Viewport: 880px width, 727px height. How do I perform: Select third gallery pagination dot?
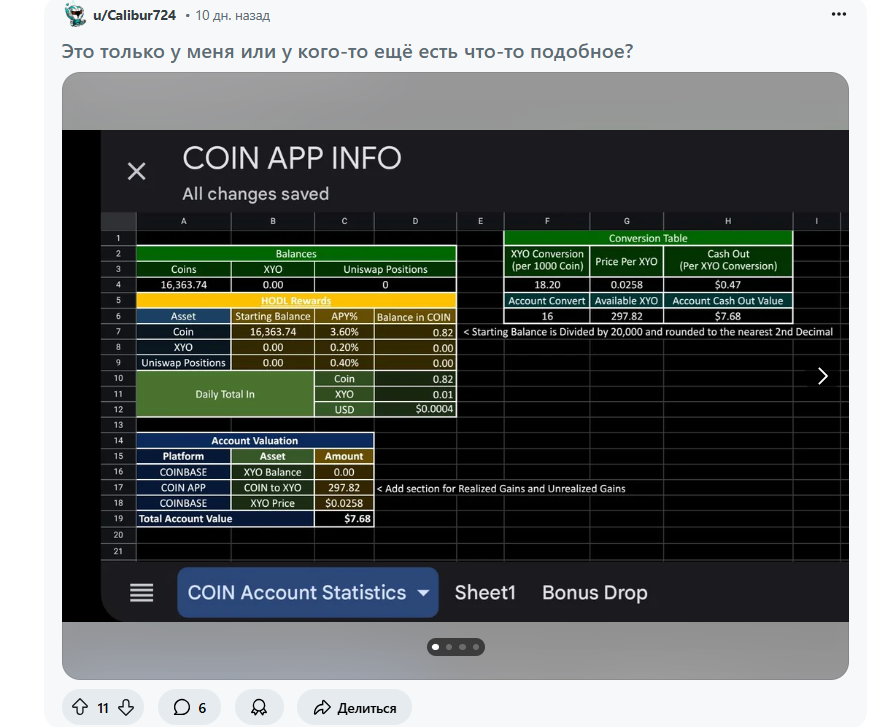click(462, 647)
